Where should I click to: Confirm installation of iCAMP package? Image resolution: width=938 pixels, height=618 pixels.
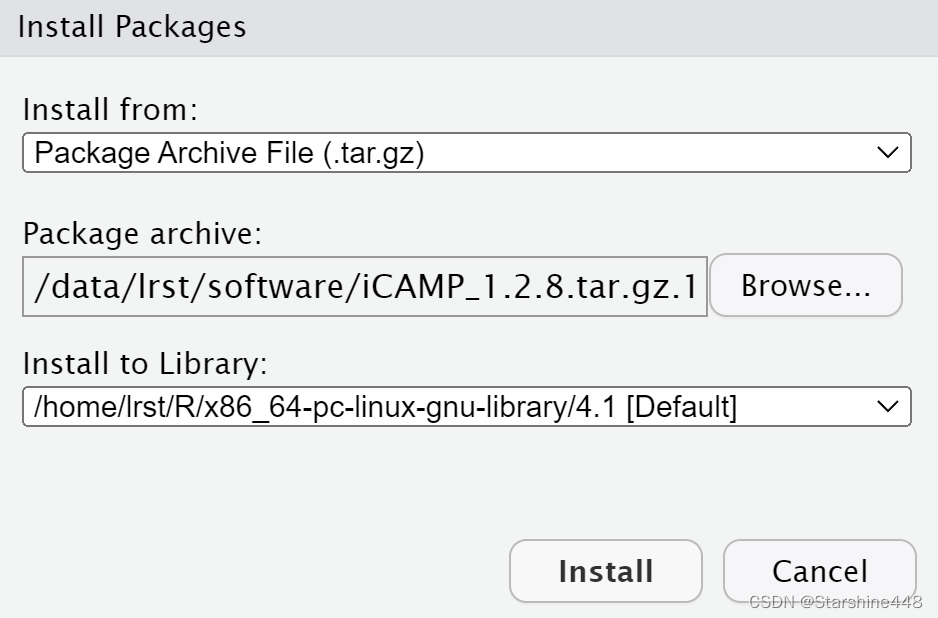click(x=605, y=571)
